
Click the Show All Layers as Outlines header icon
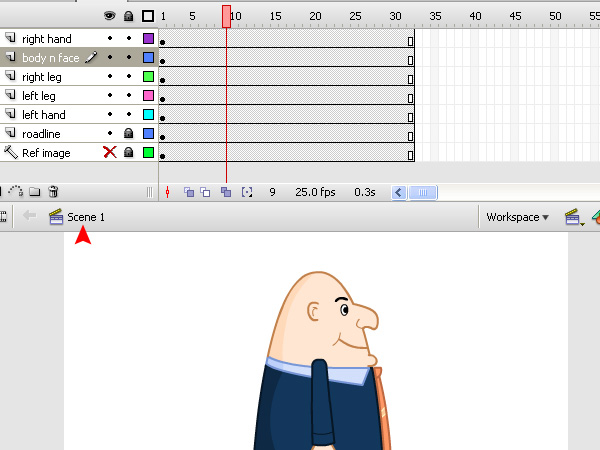point(148,16)
